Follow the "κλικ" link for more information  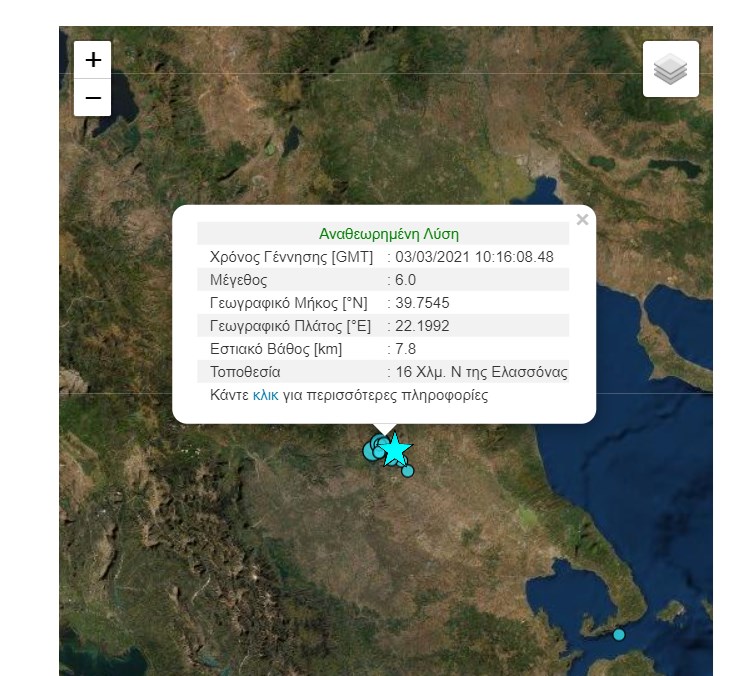click(265, 395)
